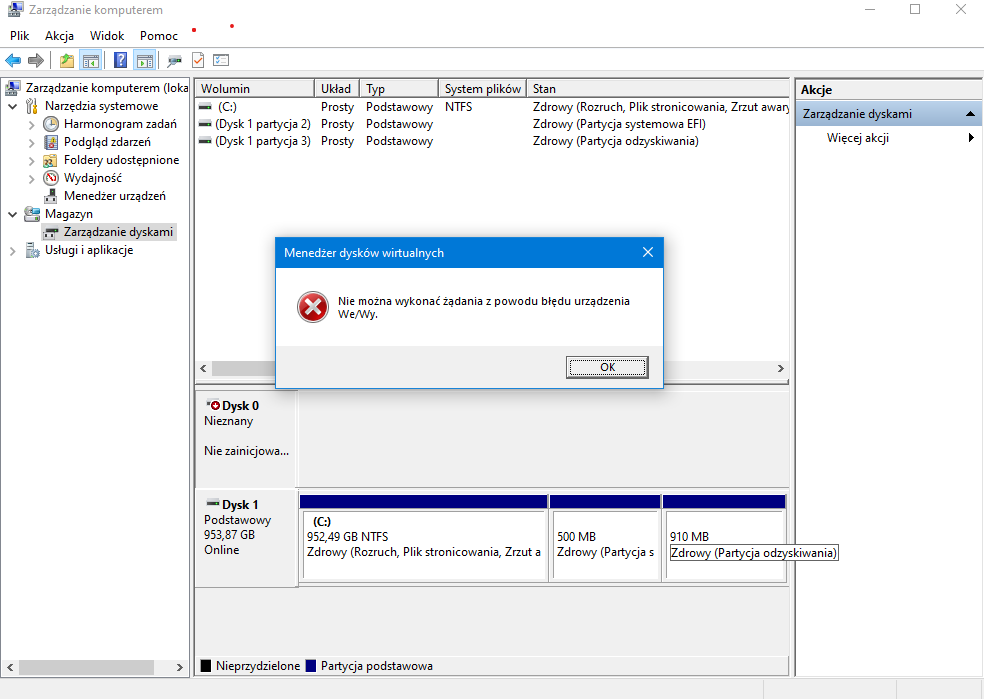
Task: Toggle the console tree pane icon
Action: 90,60
